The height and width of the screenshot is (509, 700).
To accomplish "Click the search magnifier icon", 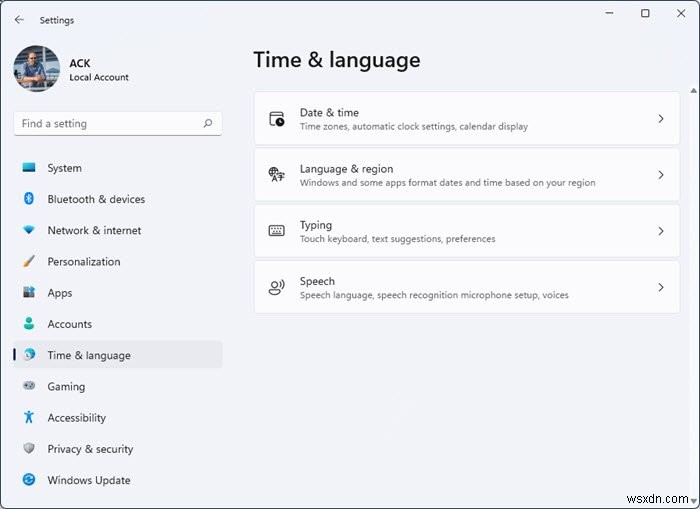I will [x=208, y=123].
